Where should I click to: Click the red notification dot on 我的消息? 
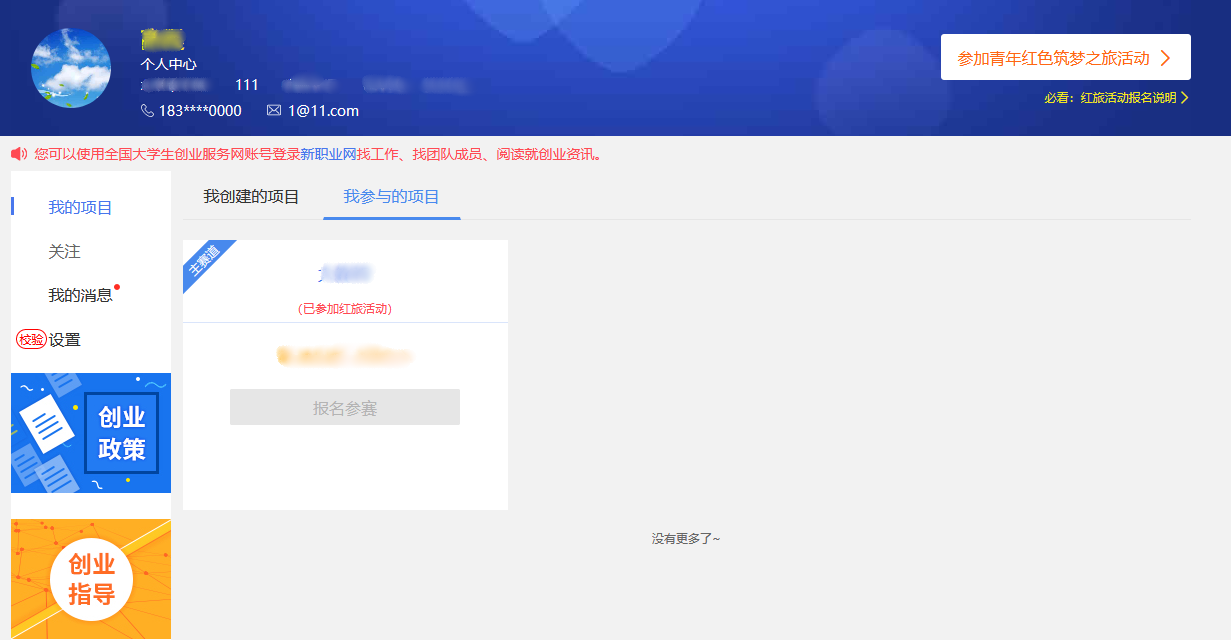(x=117, y=288)
